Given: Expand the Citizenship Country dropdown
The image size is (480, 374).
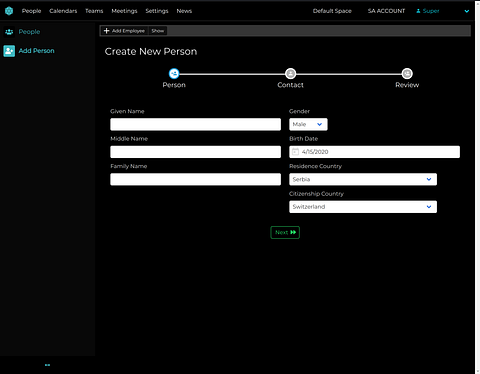Looking at the screenshot, I should (363, 207).
